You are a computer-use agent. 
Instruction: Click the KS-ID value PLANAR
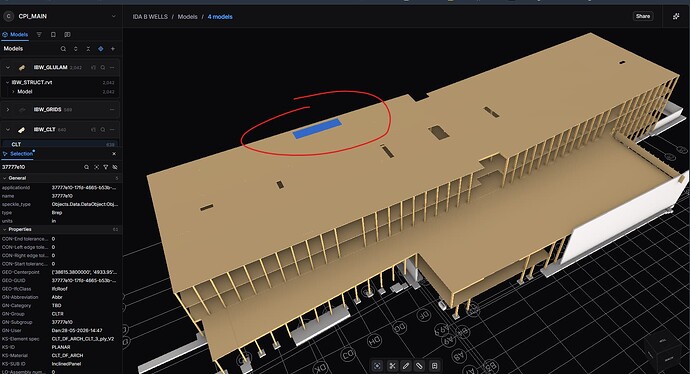[61, 347]
